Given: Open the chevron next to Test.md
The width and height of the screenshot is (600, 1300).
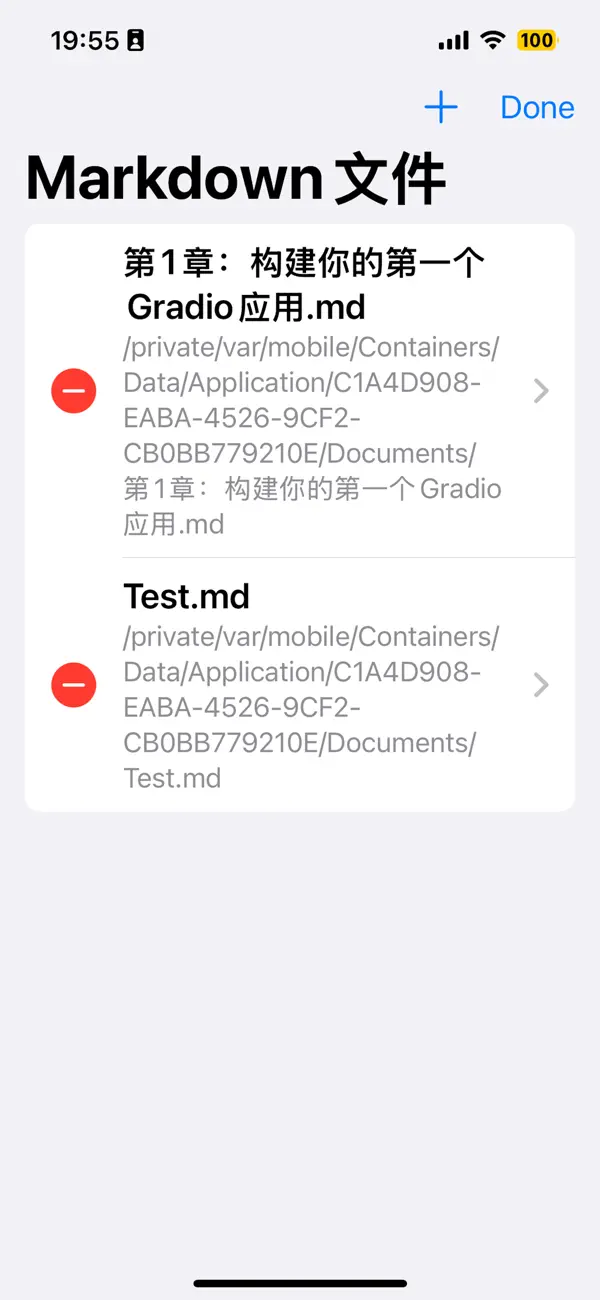Looking at the screenshot, I should [540, 685].
